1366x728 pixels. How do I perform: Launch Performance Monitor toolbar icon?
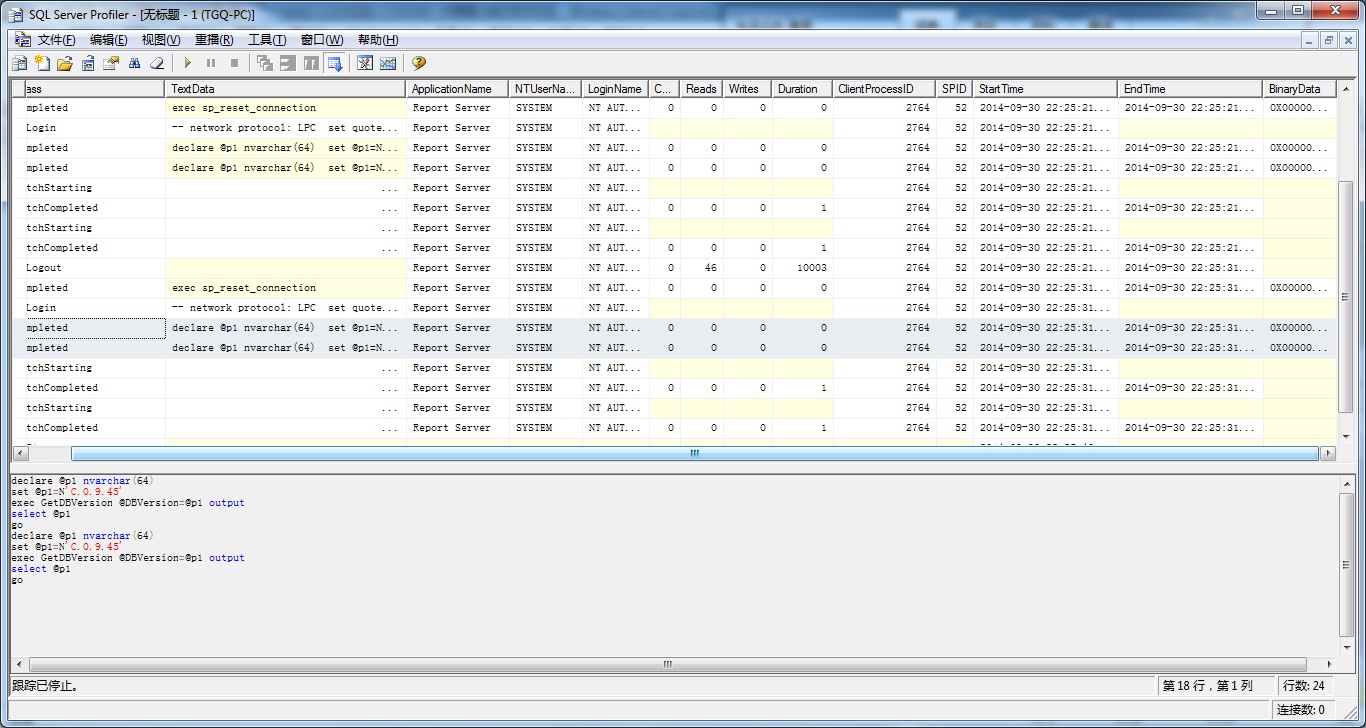click(x=388, y=63)
